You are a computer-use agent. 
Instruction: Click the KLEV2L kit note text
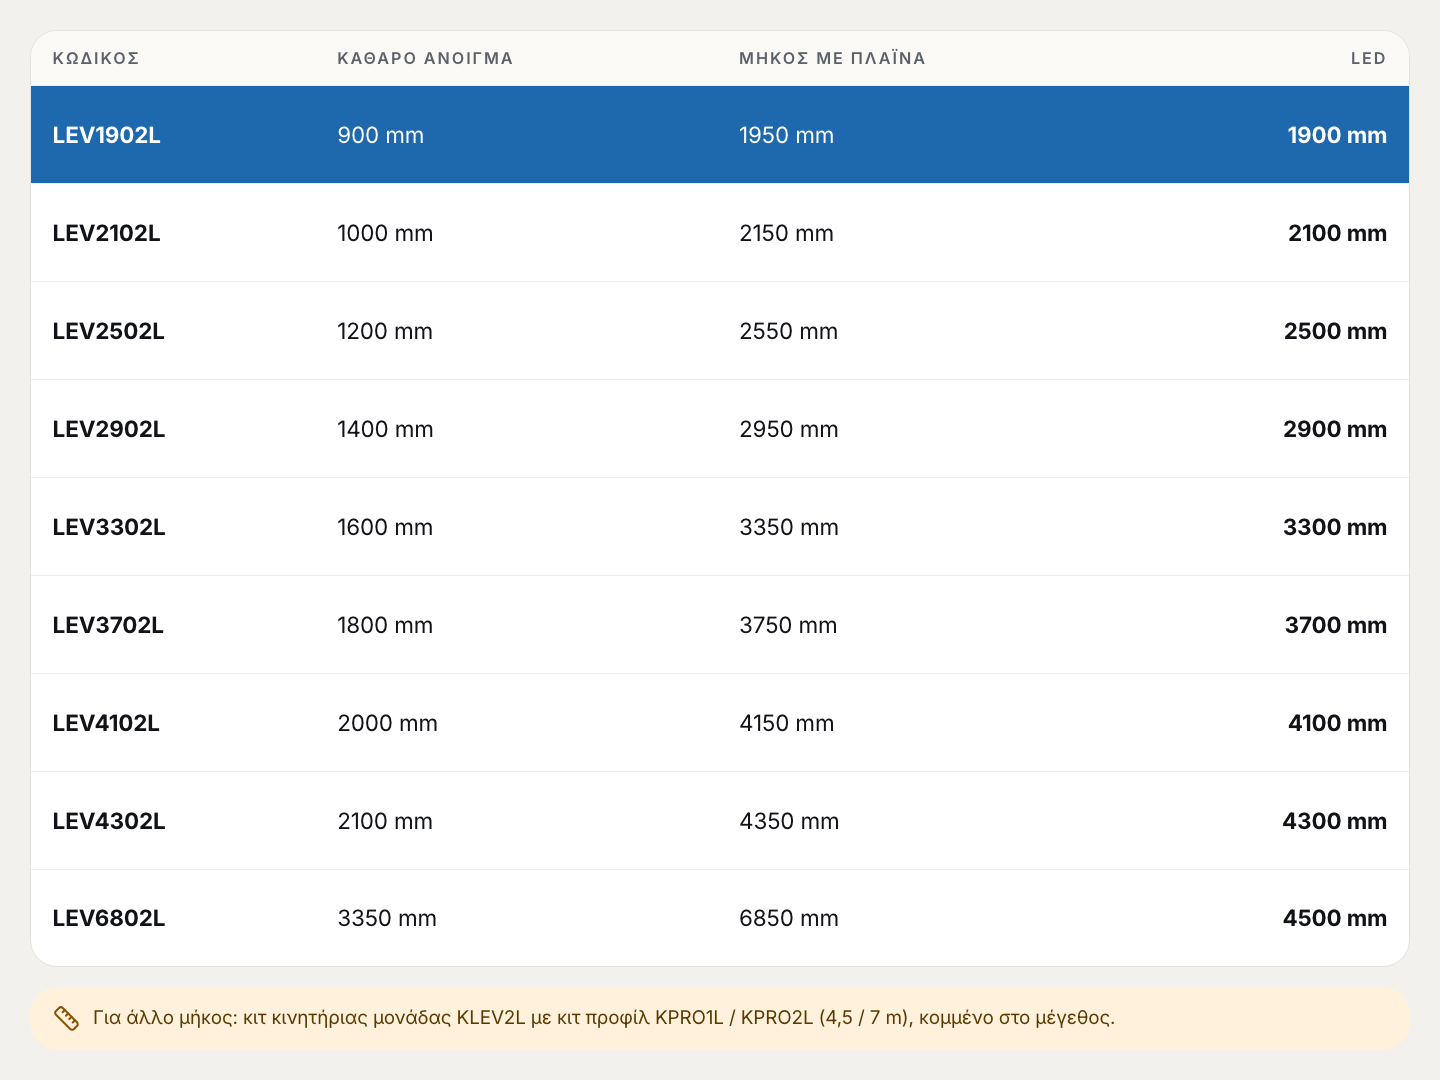(604, 1018)
